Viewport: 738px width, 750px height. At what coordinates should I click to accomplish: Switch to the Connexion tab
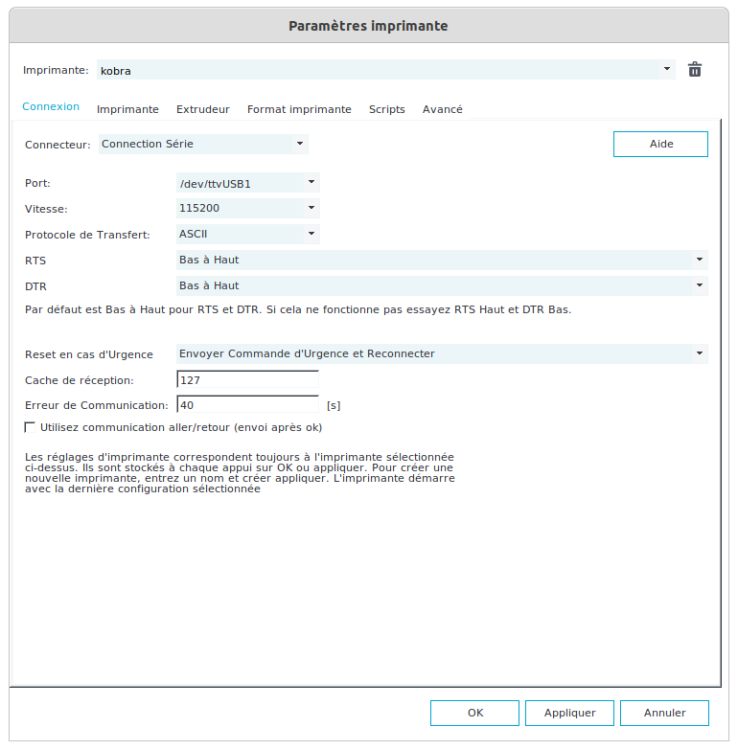click(x=51, y=107)
